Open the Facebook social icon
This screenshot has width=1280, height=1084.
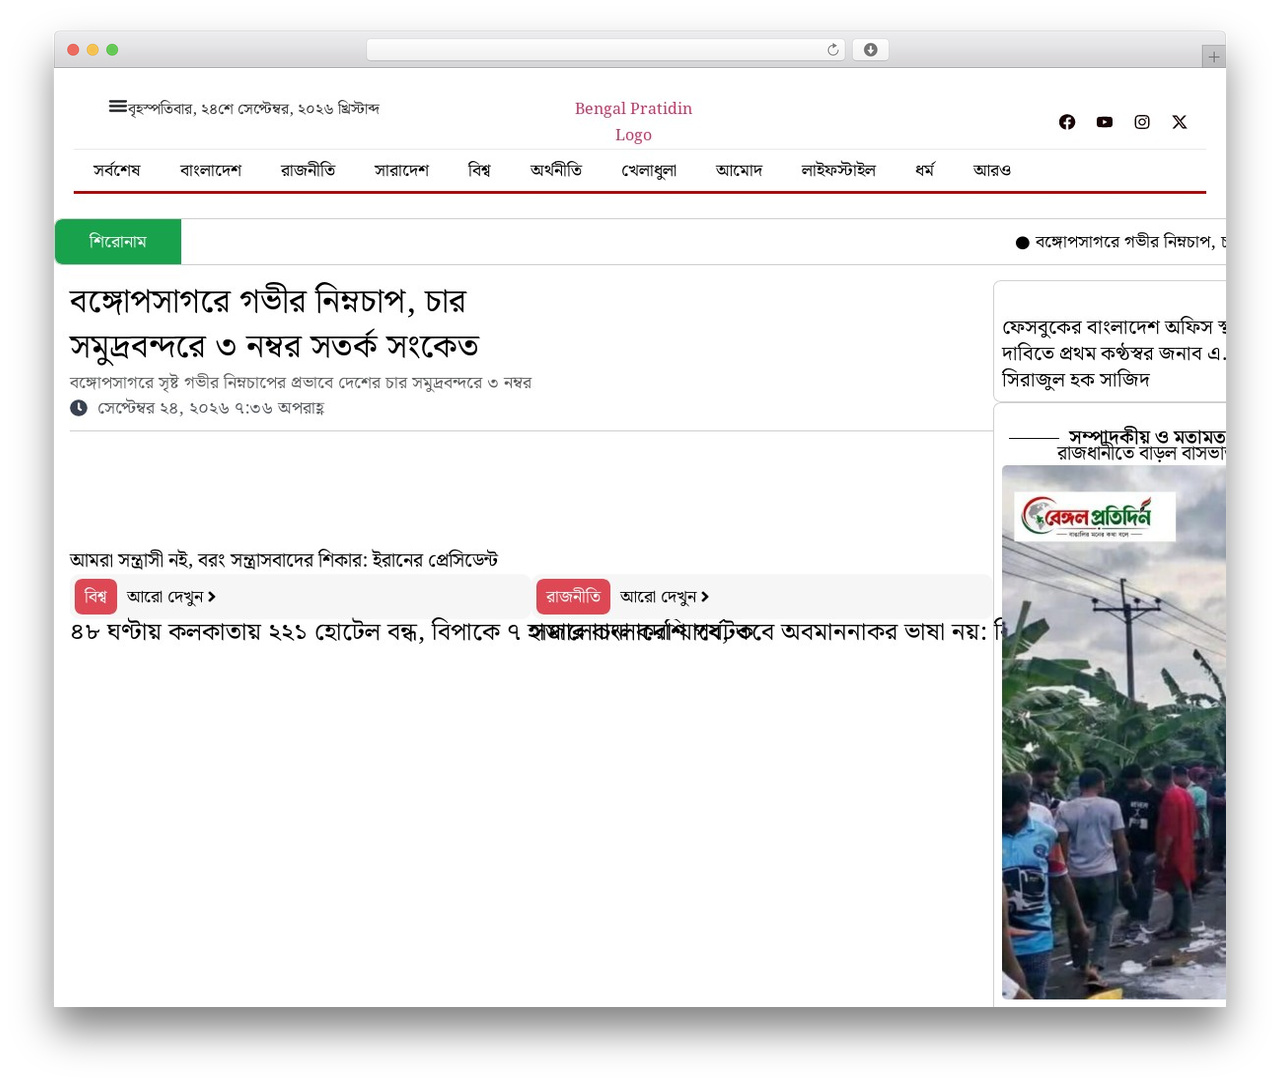click(x=1067, y=122)
